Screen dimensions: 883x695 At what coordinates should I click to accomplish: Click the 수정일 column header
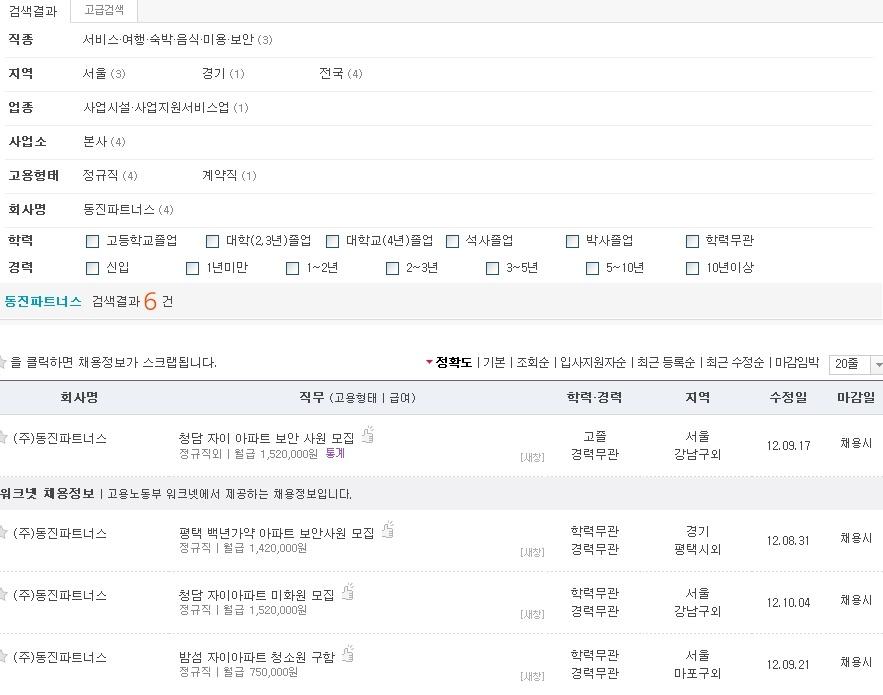coord(788,398)
